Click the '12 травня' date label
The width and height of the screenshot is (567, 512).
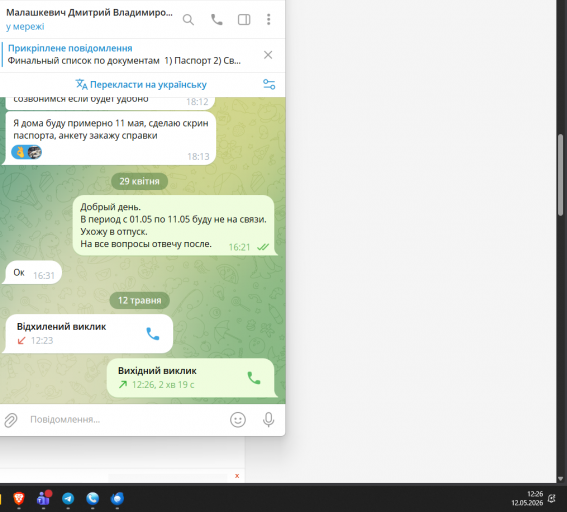(140, 300)
